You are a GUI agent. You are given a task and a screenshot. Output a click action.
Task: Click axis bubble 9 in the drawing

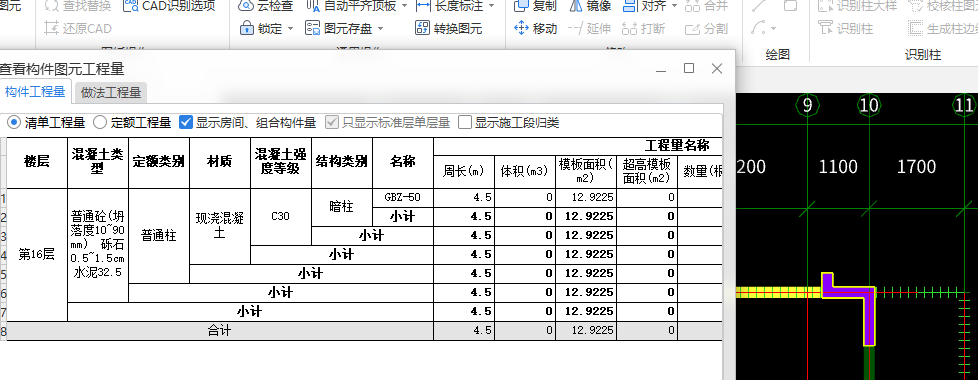click(807, 105)
